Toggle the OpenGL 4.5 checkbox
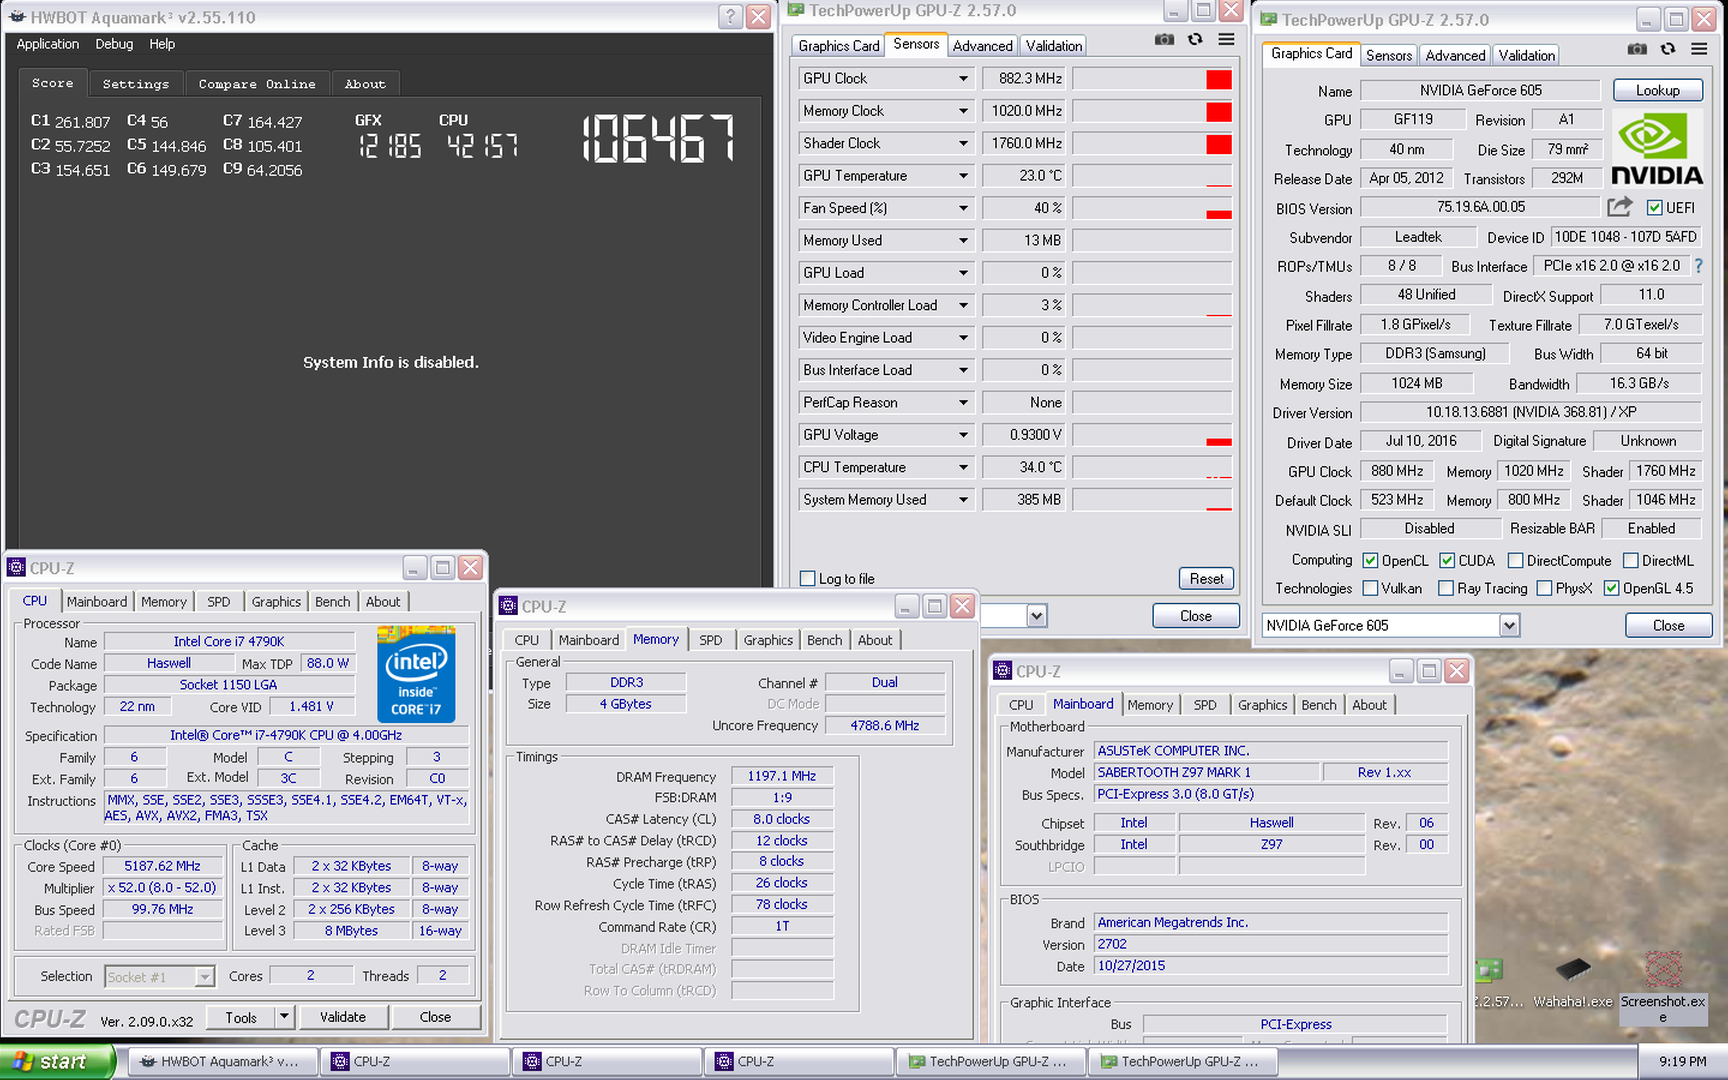 coord(1611,589)
